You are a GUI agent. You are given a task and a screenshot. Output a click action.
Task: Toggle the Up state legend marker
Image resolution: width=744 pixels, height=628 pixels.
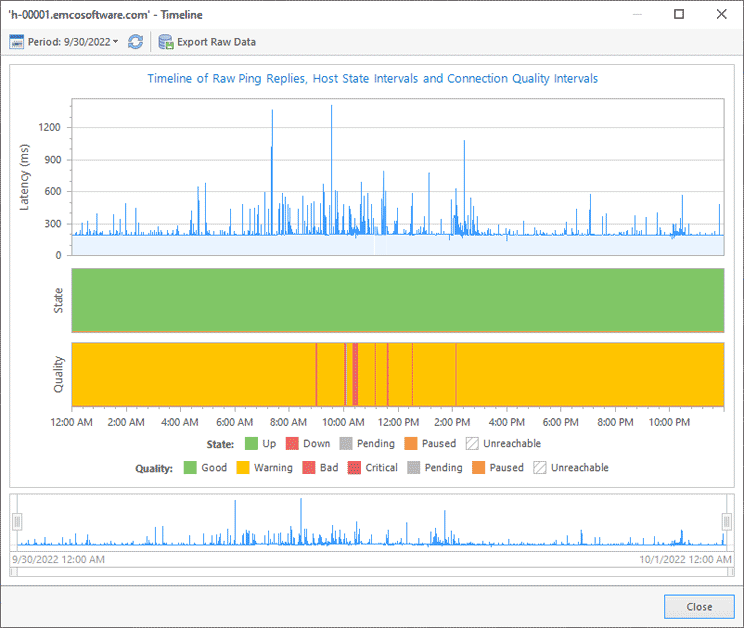click(x=251, y=443)
